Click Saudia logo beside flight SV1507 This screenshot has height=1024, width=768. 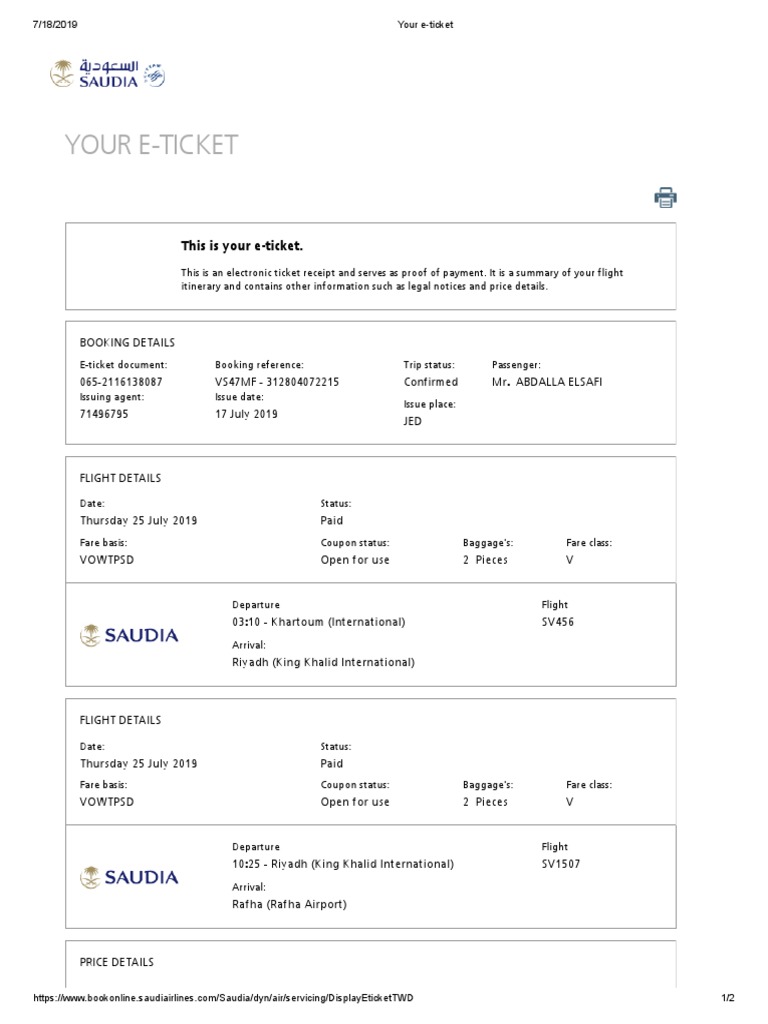129,877
